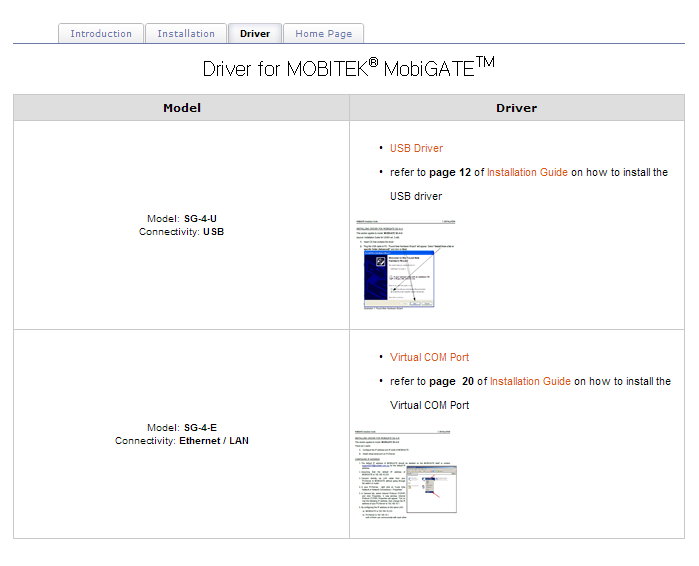The image size is (699, 566).
Task: Click the SG-4-U model name
Action: pyautogui.click(x=200, y=219)
